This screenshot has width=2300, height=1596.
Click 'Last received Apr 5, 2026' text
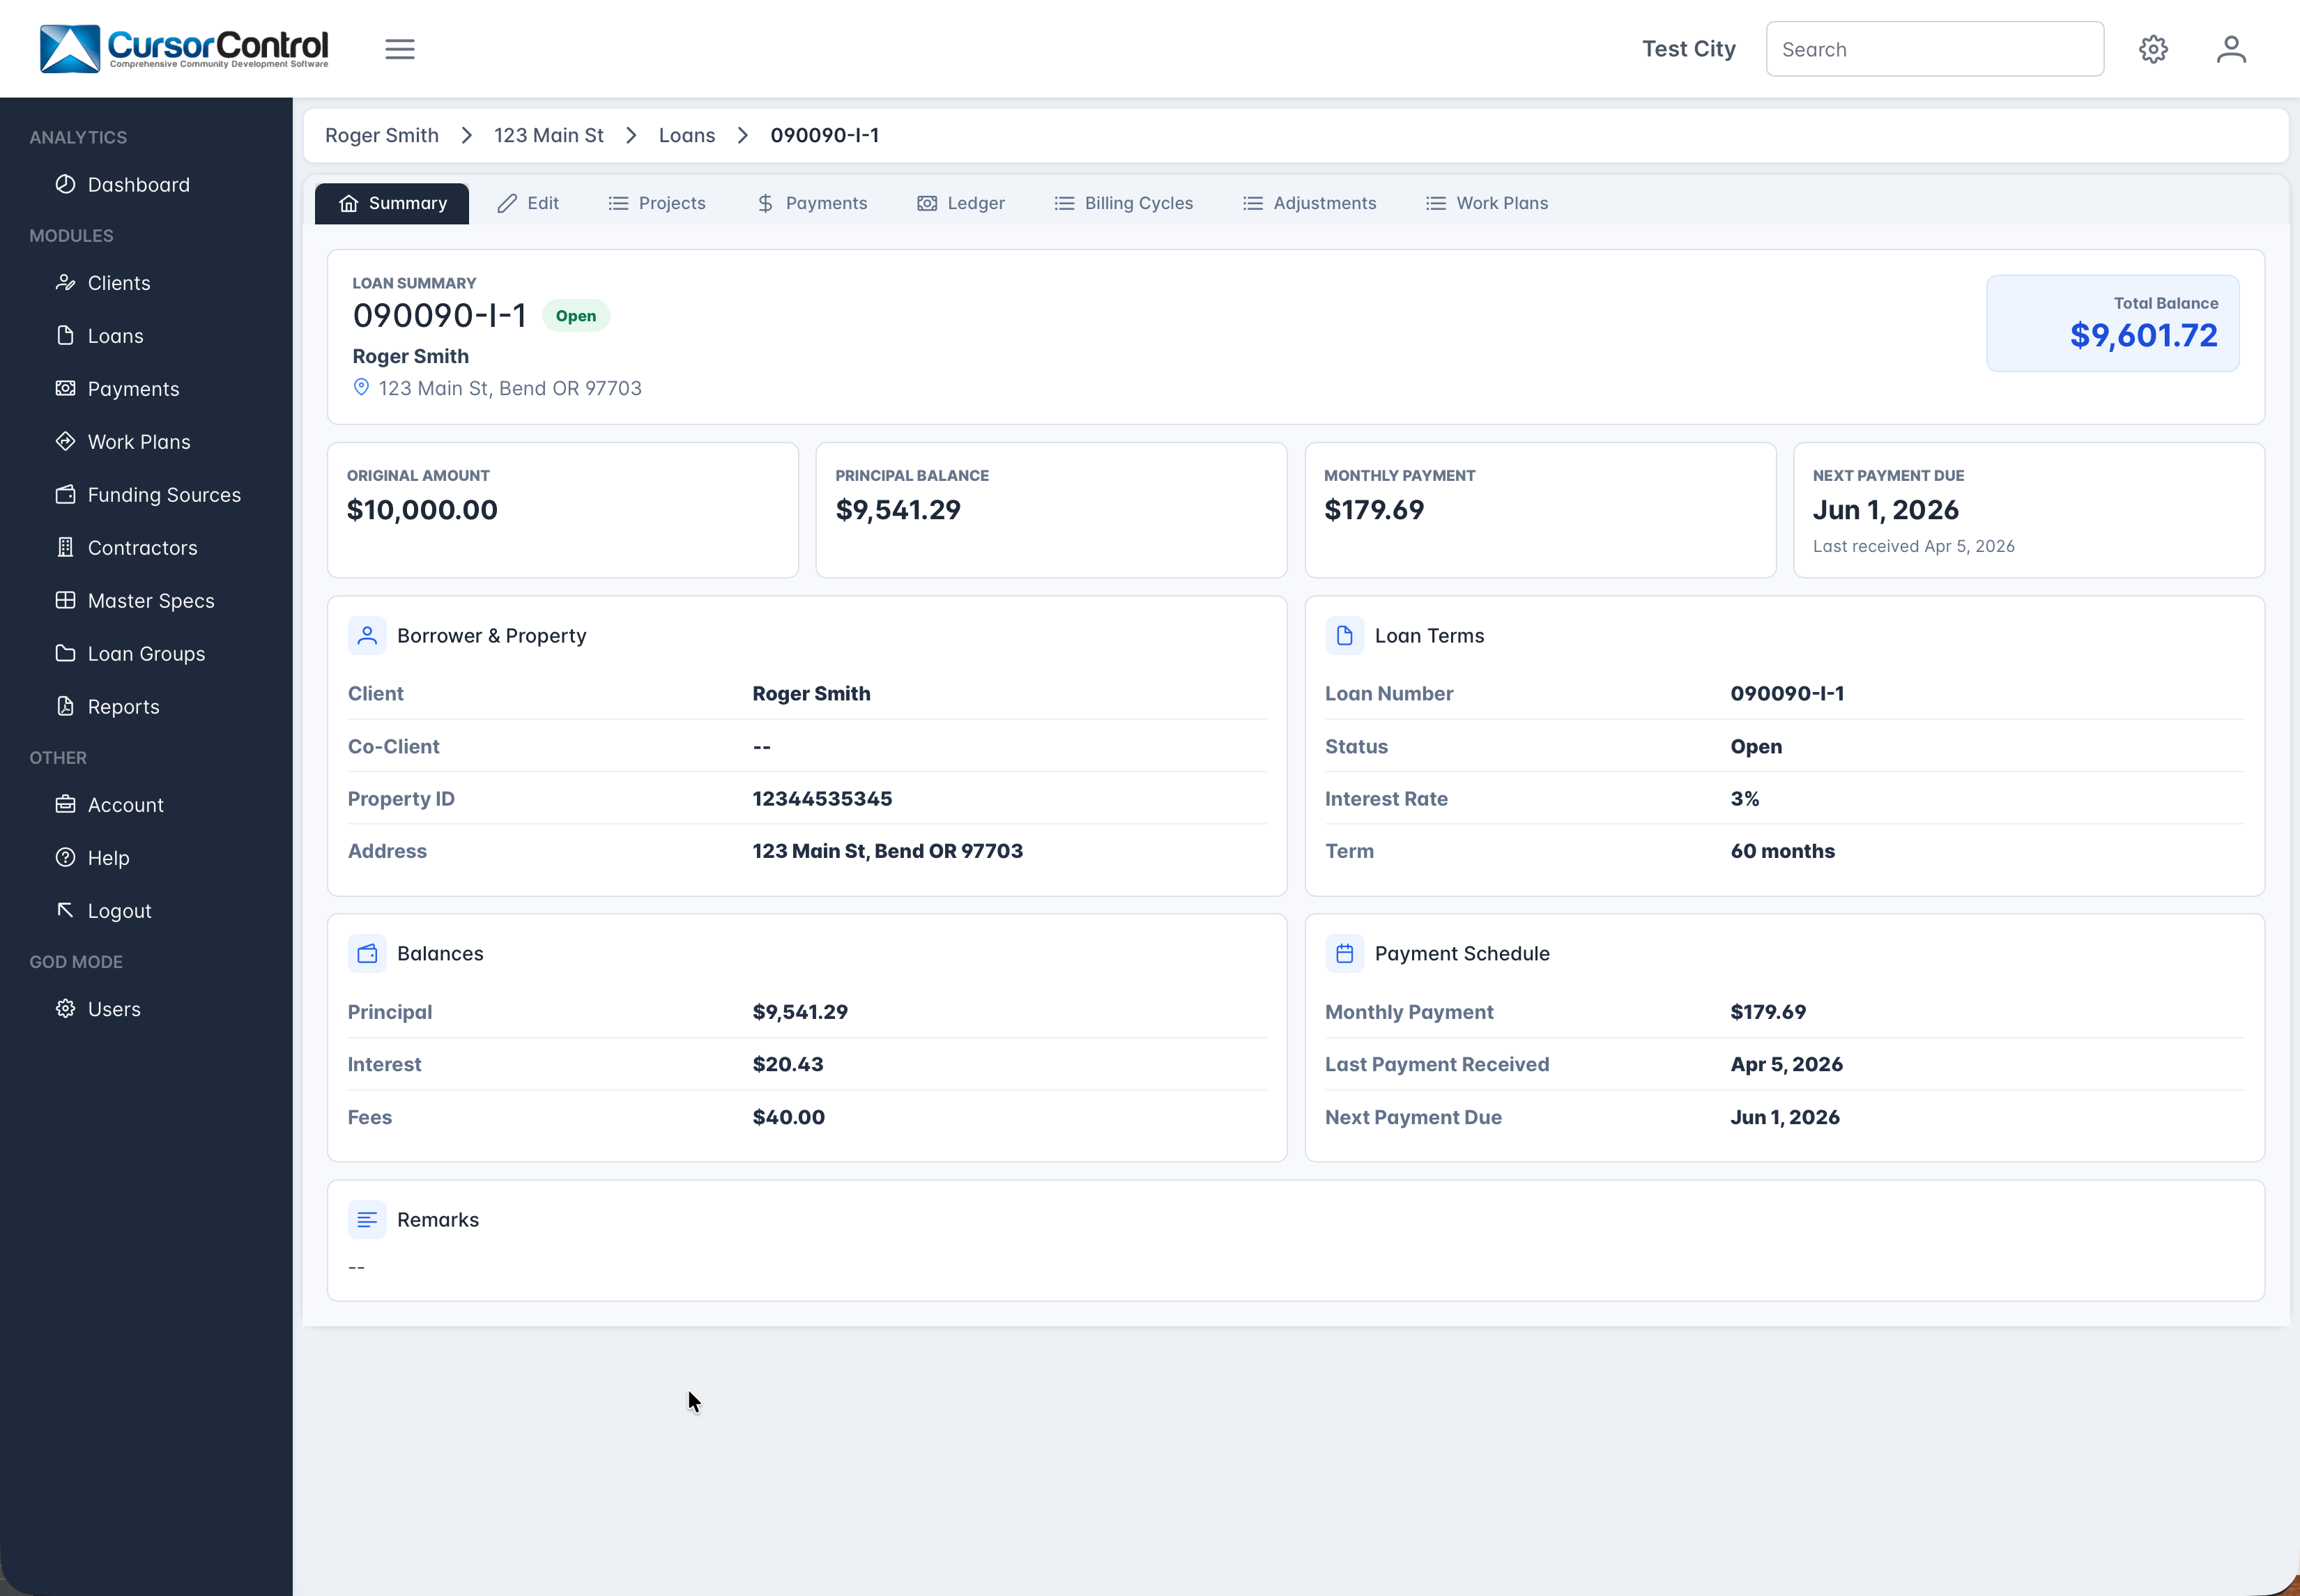point(1913,546)
